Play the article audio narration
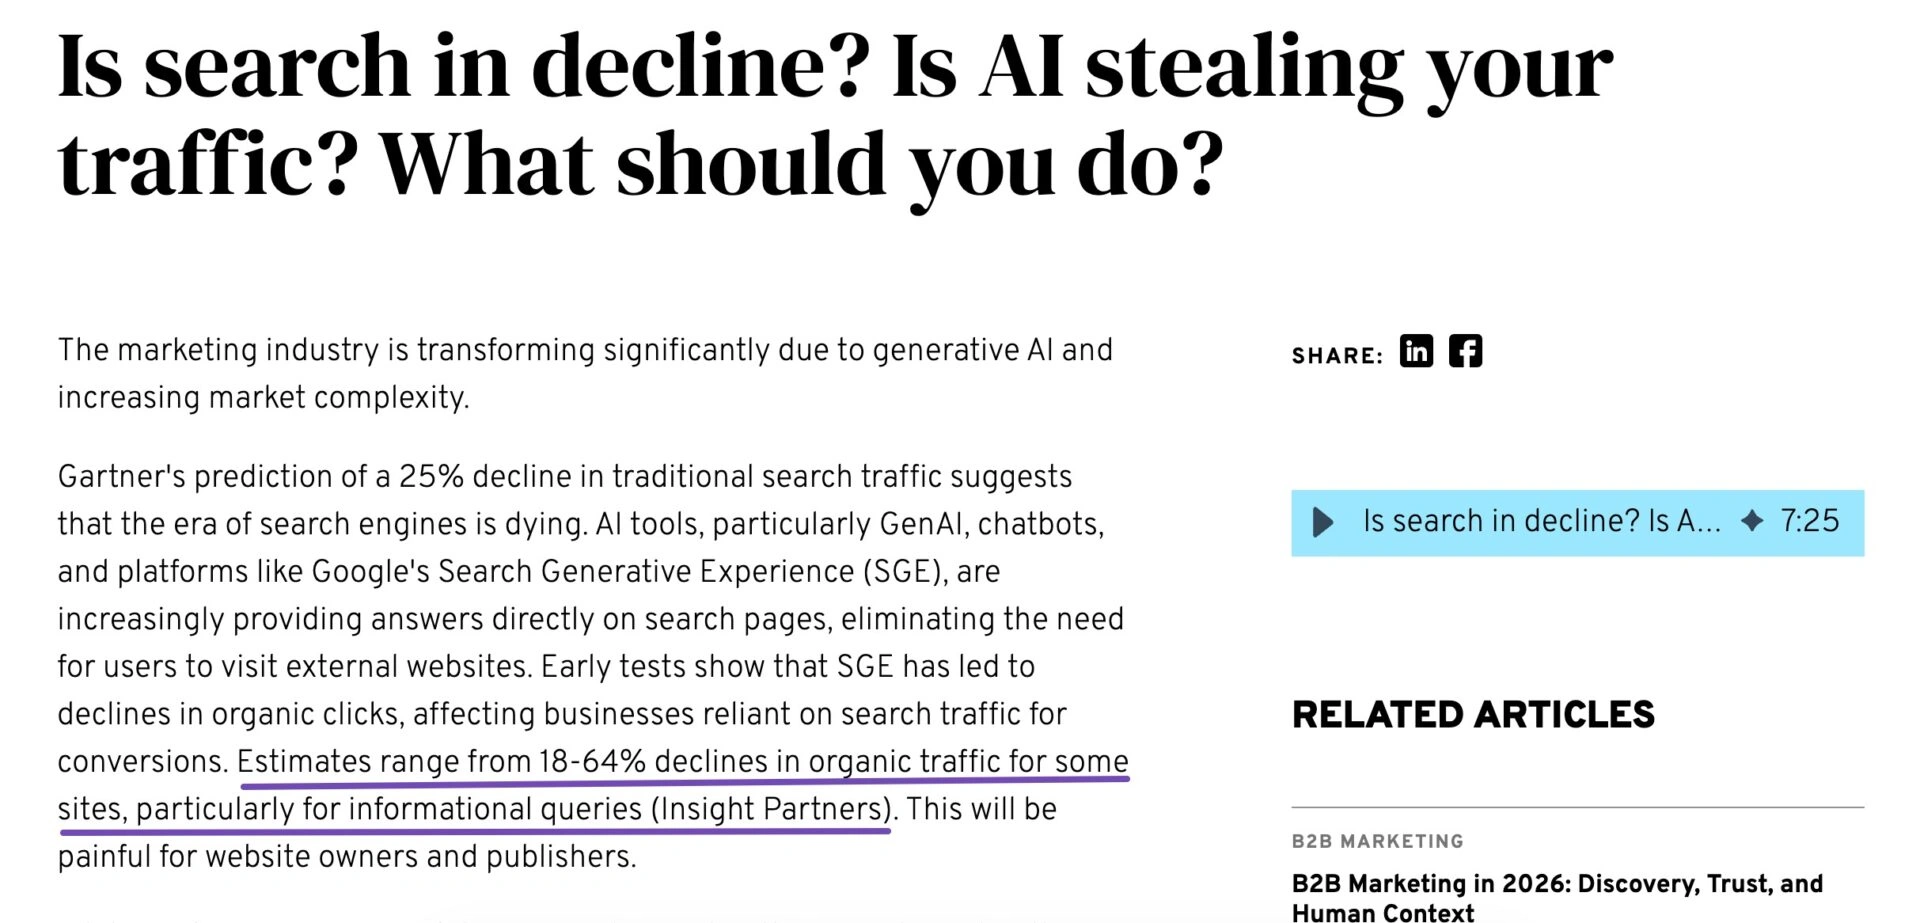1920x923 pixels. pyautogui.click(x=1322, y=522)
